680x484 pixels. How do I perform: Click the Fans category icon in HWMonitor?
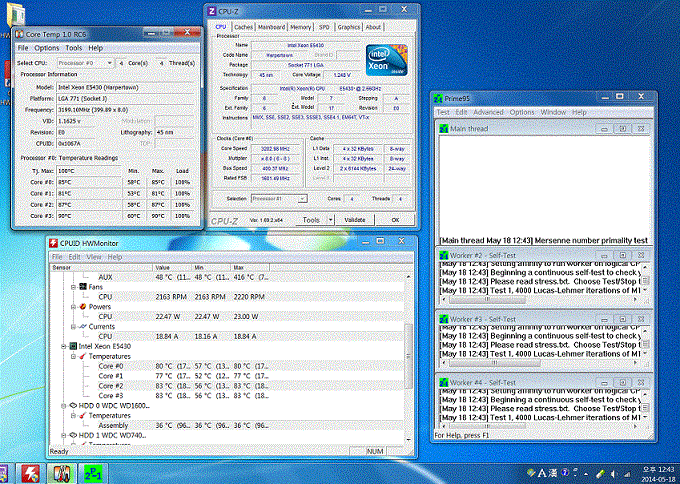tap(83, 287)
